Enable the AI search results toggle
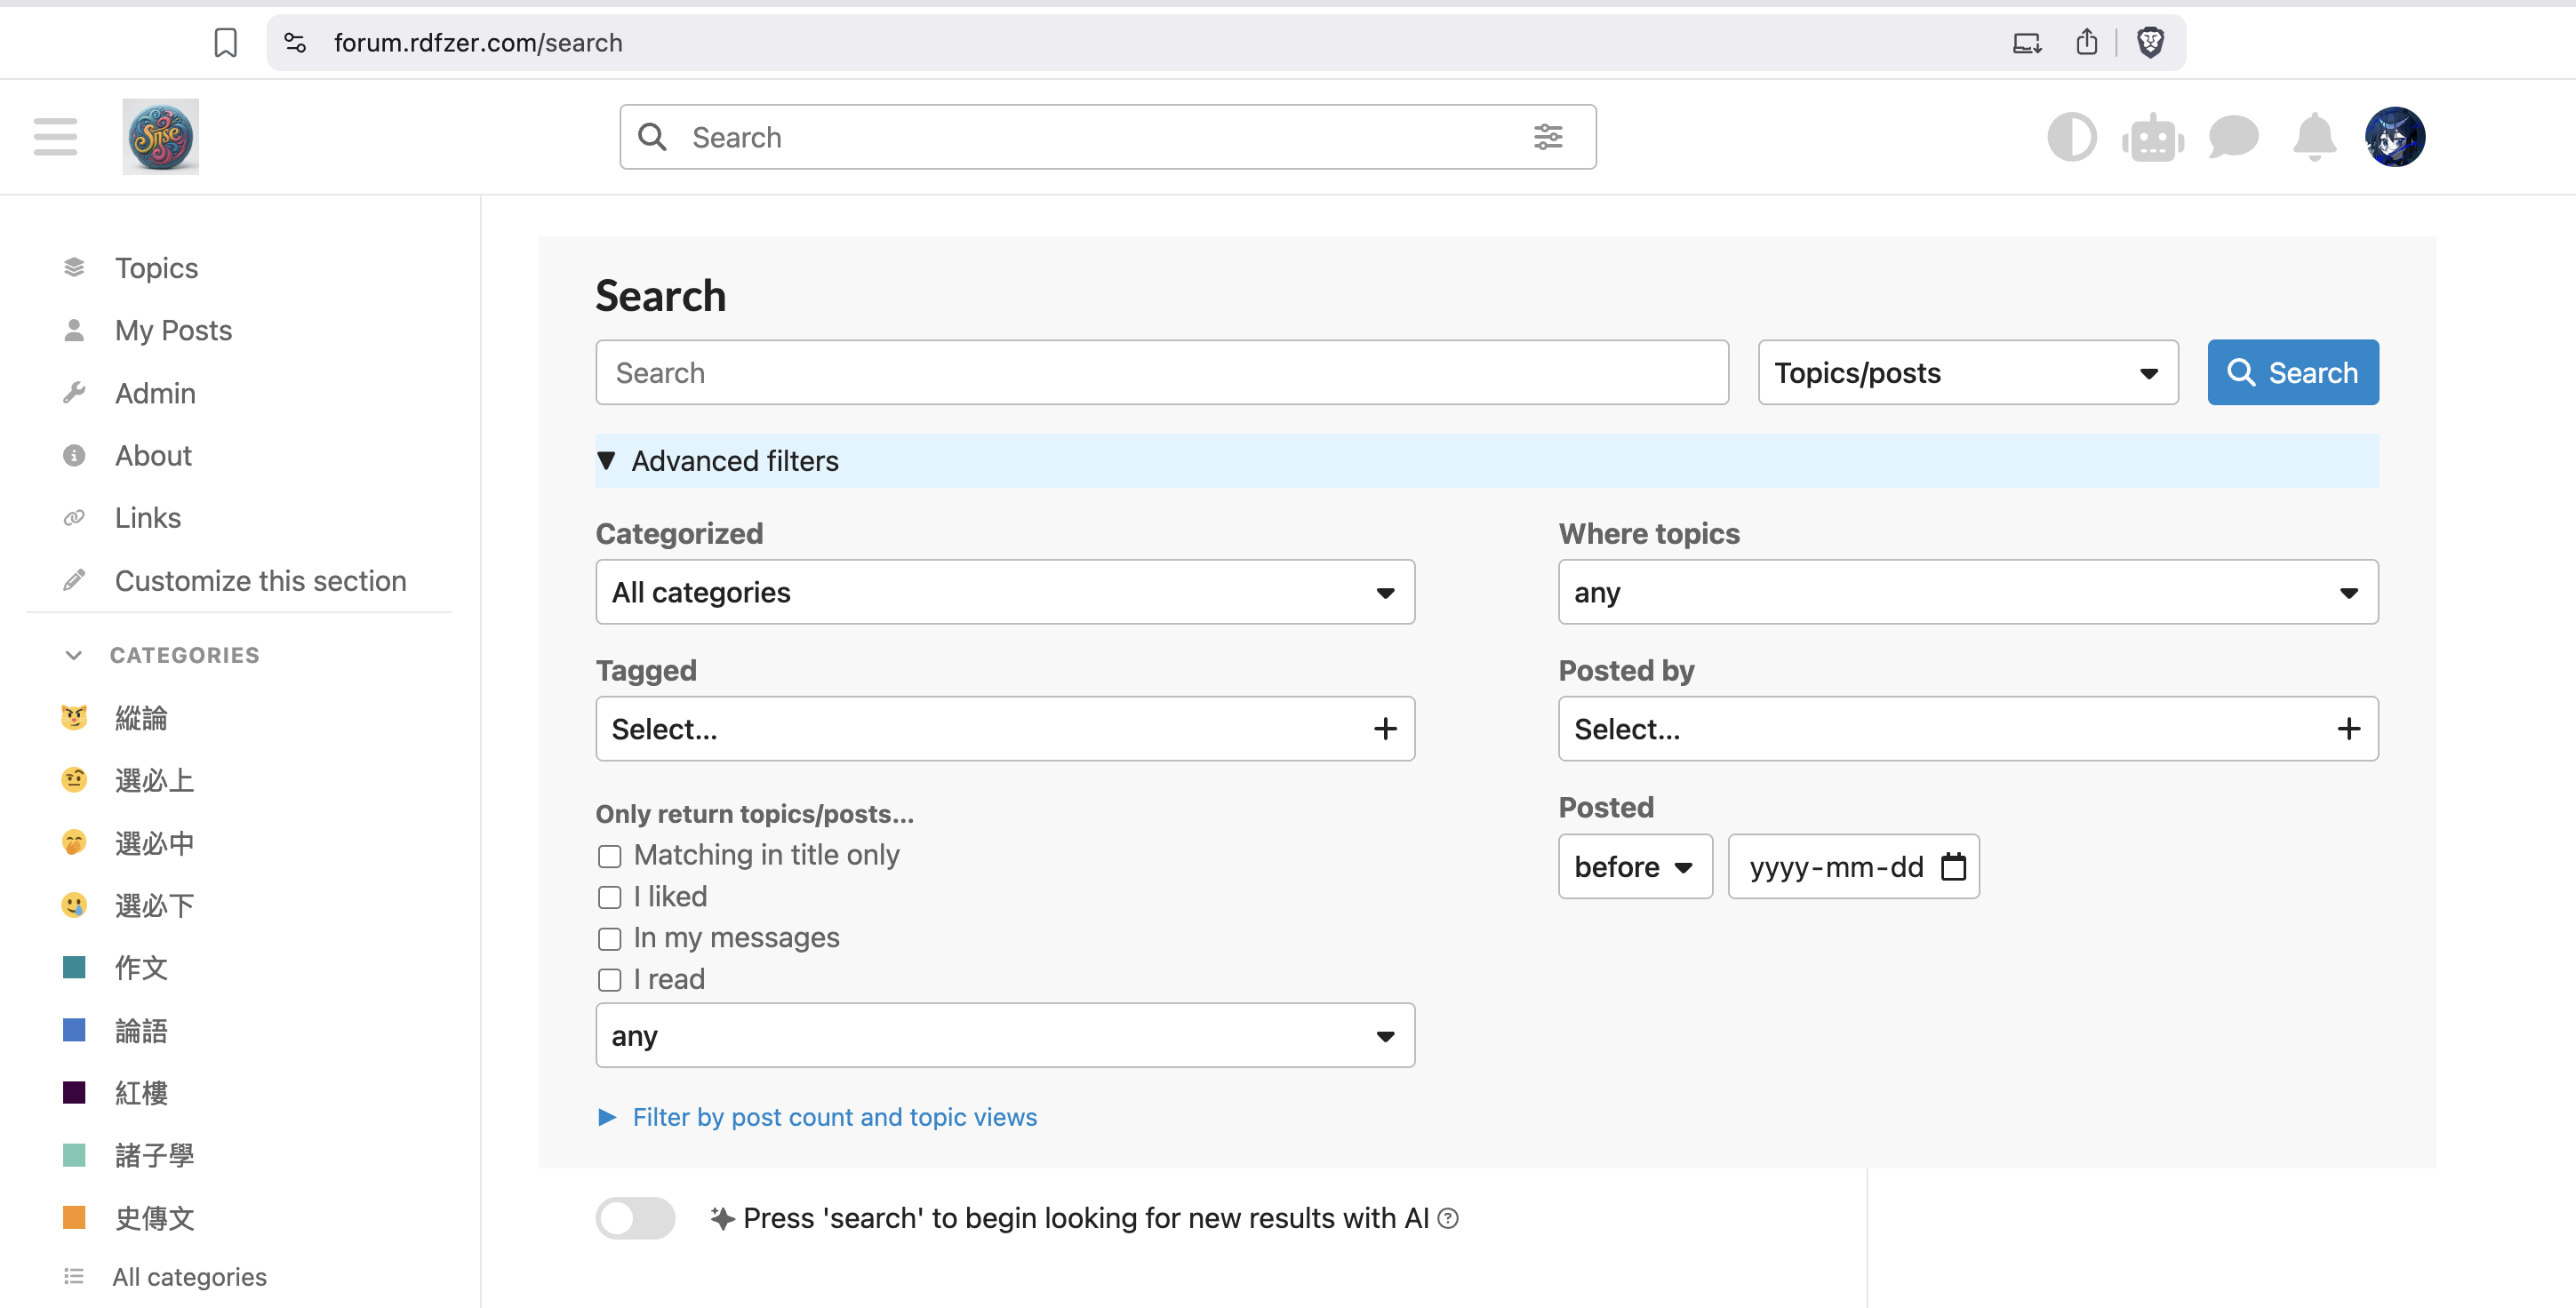2576x1308 pixels. pos(636,1218)
